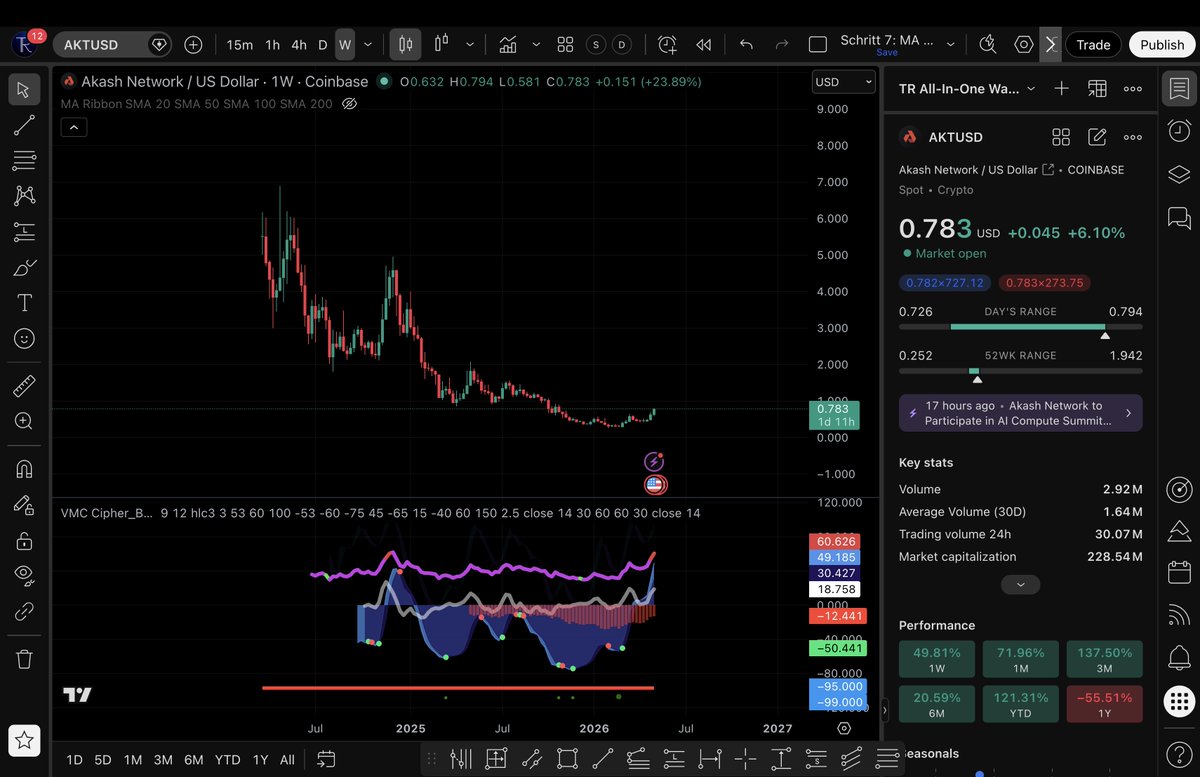Image resolution: width=1200 pixels, height=777 pixels.
Task: Open the TR All-In-One watchlist dropdown
Action: click(967, 89)
